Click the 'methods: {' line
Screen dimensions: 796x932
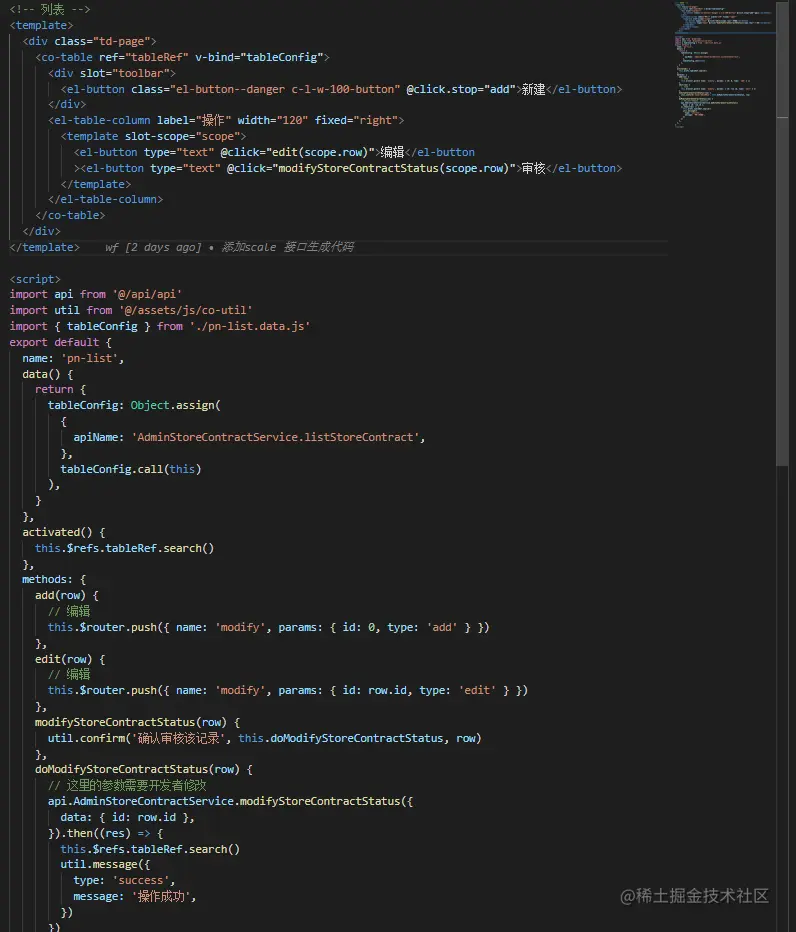[x=54, y=580]
